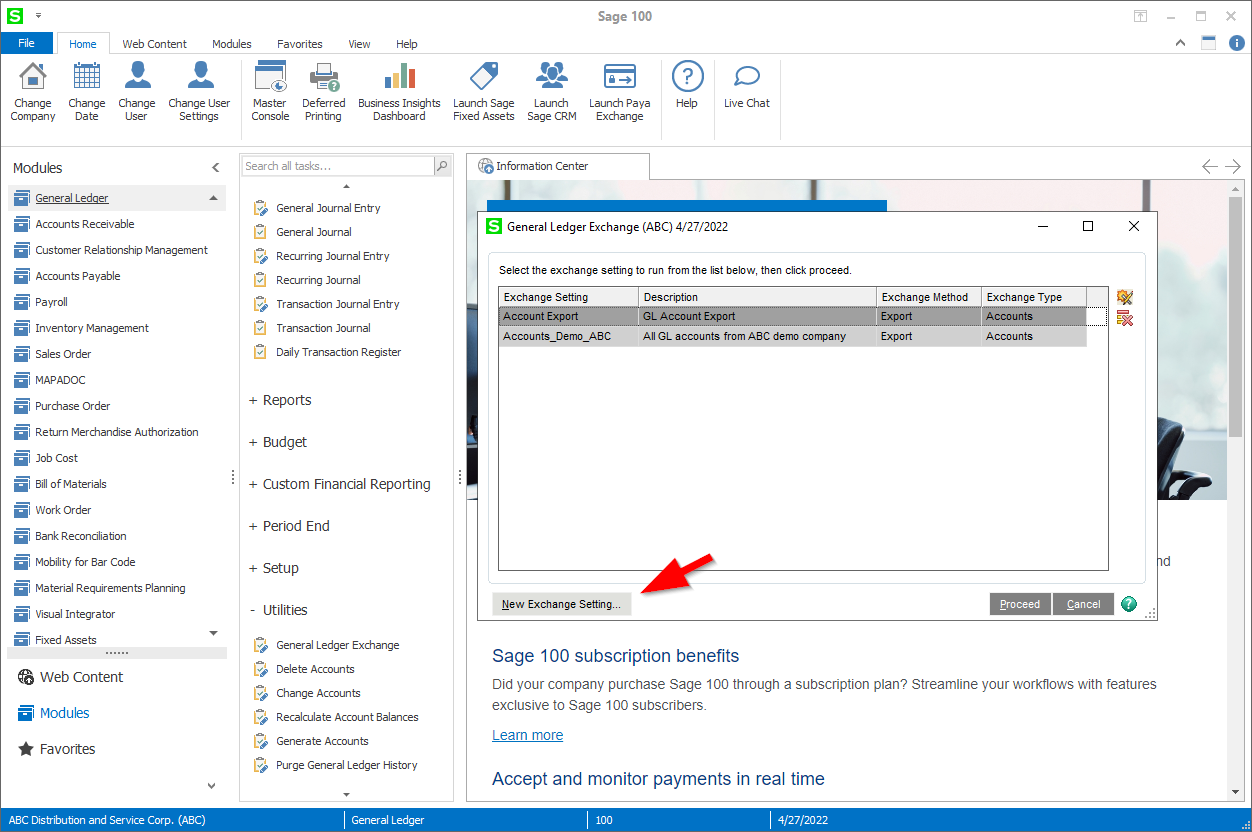Open General Journal Entry task
This screenshot has width=1252, height=832.
328,208
